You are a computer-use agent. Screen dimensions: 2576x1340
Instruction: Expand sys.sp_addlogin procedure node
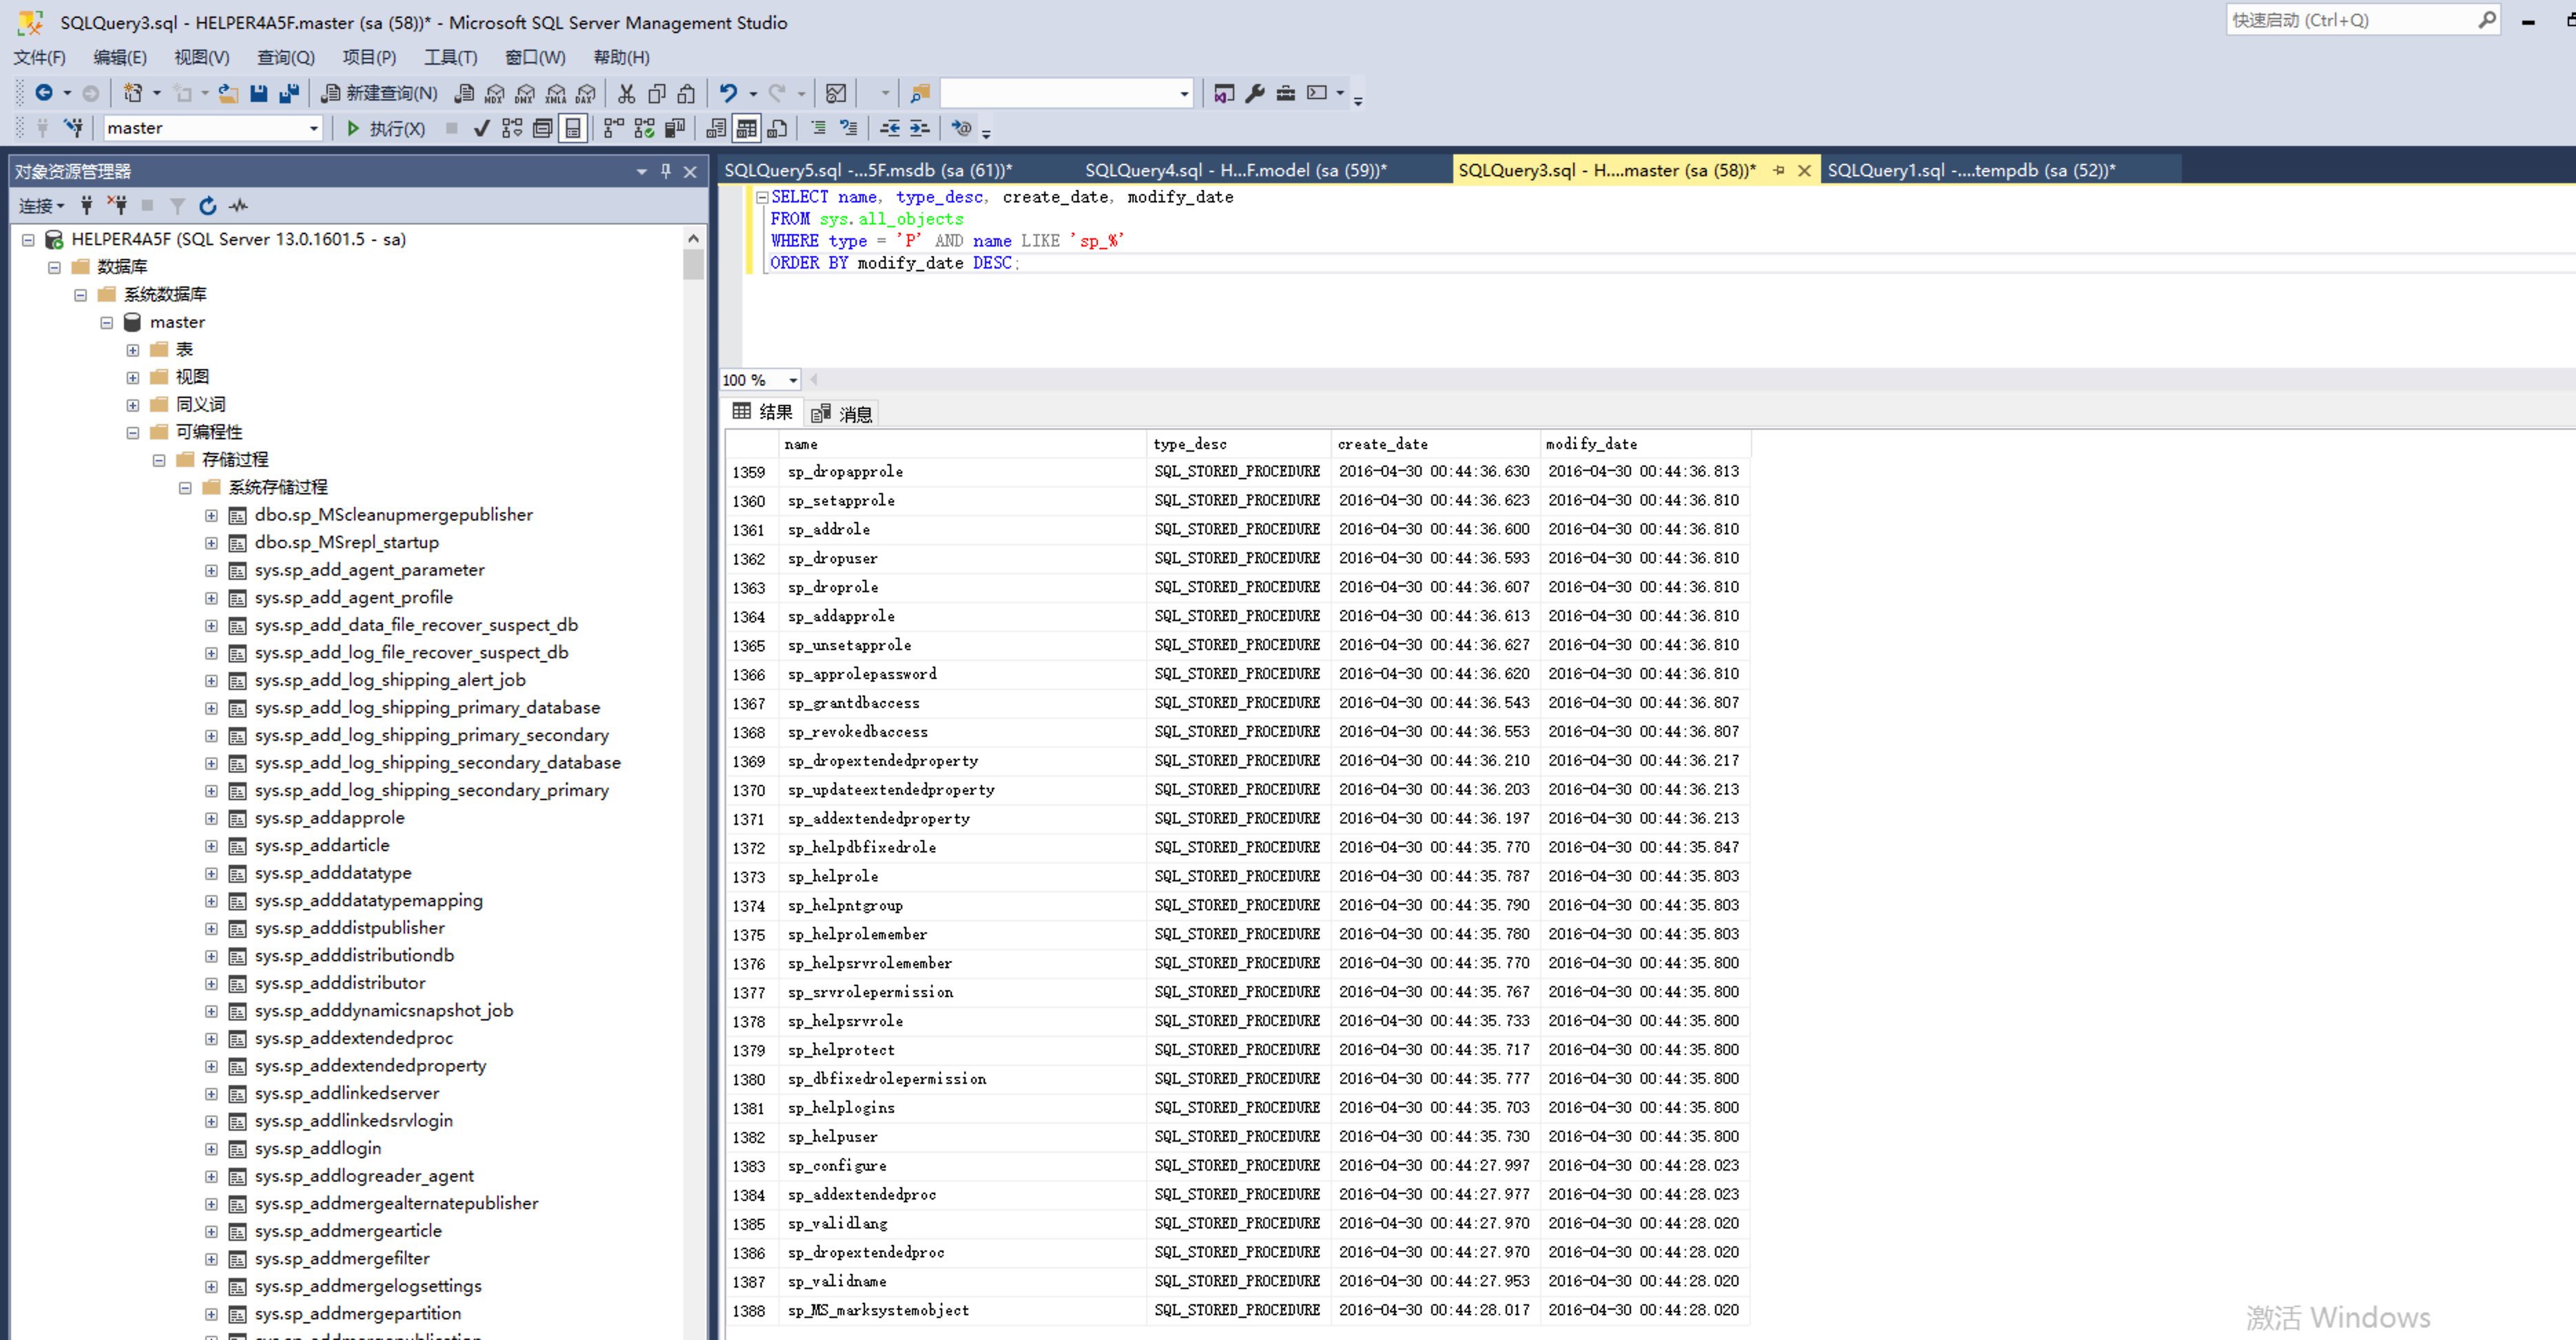211,1148
